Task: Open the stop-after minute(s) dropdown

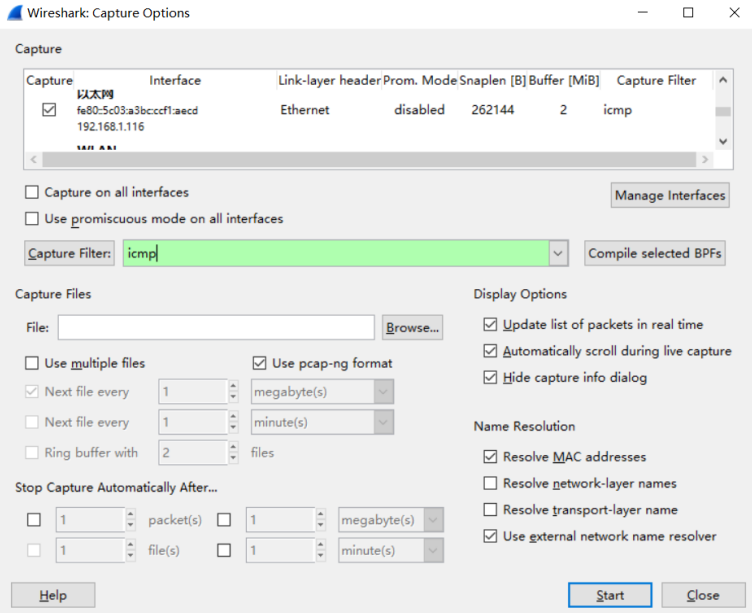Action: click(433, 550)
